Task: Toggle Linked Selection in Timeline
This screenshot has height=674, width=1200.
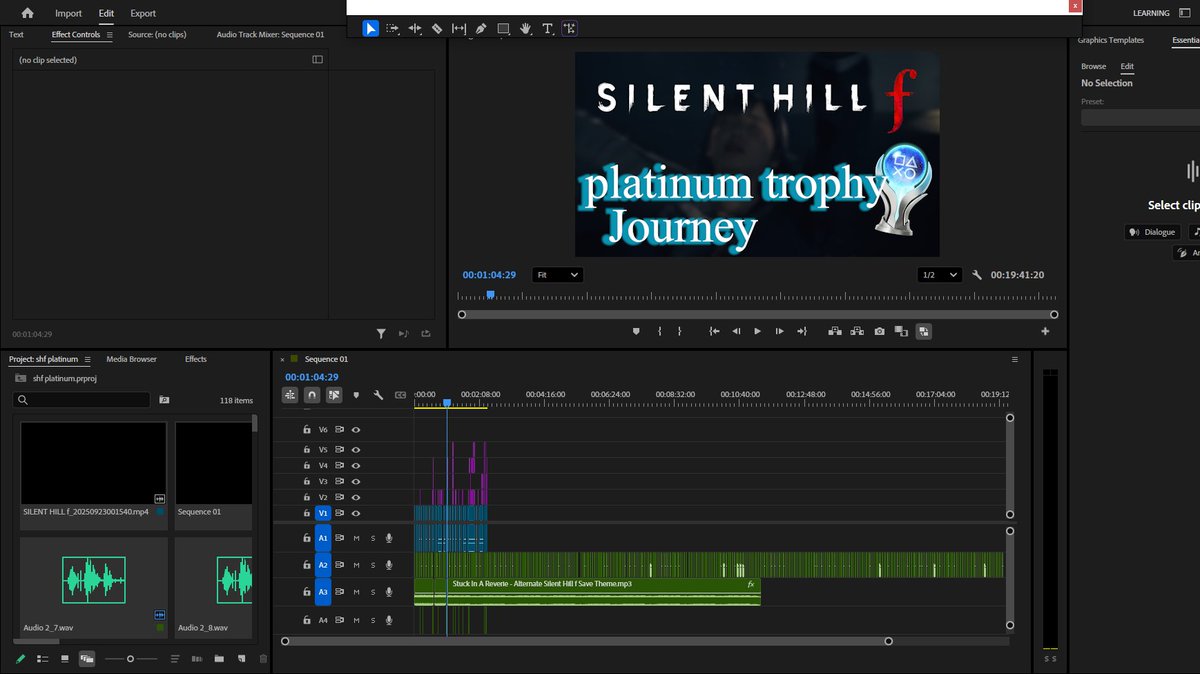Action: pos(334,395)
